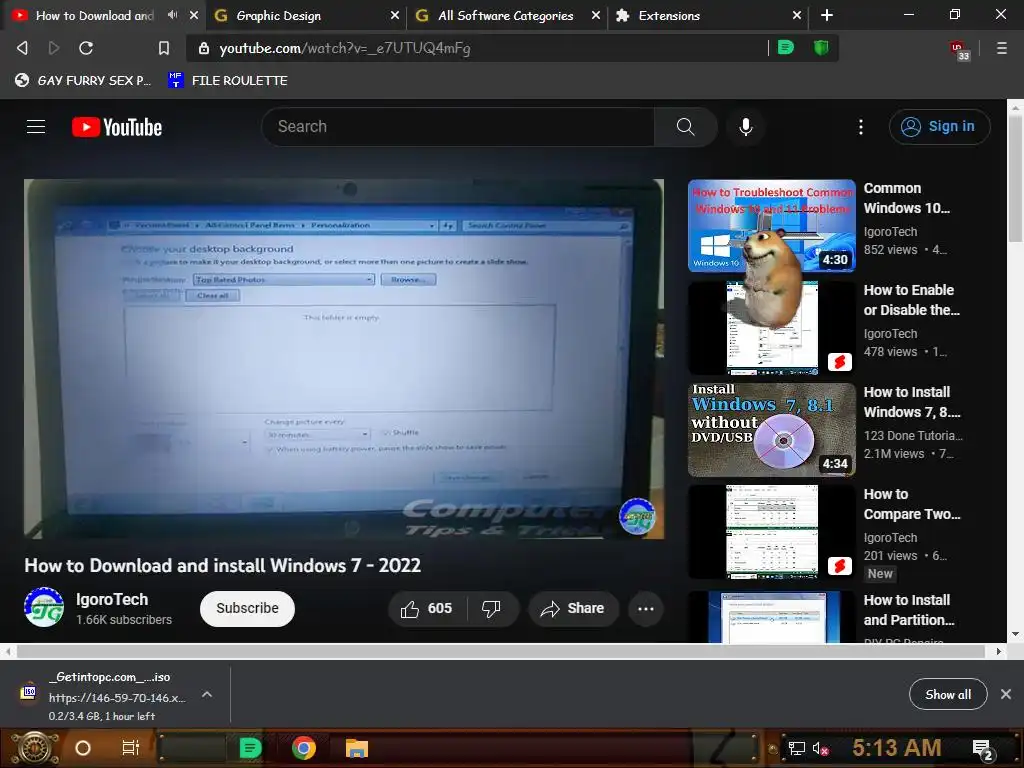Open the green chat extension icon in address bar
Viewport: 1024px width, 768px height.
(x=786, y=47)
